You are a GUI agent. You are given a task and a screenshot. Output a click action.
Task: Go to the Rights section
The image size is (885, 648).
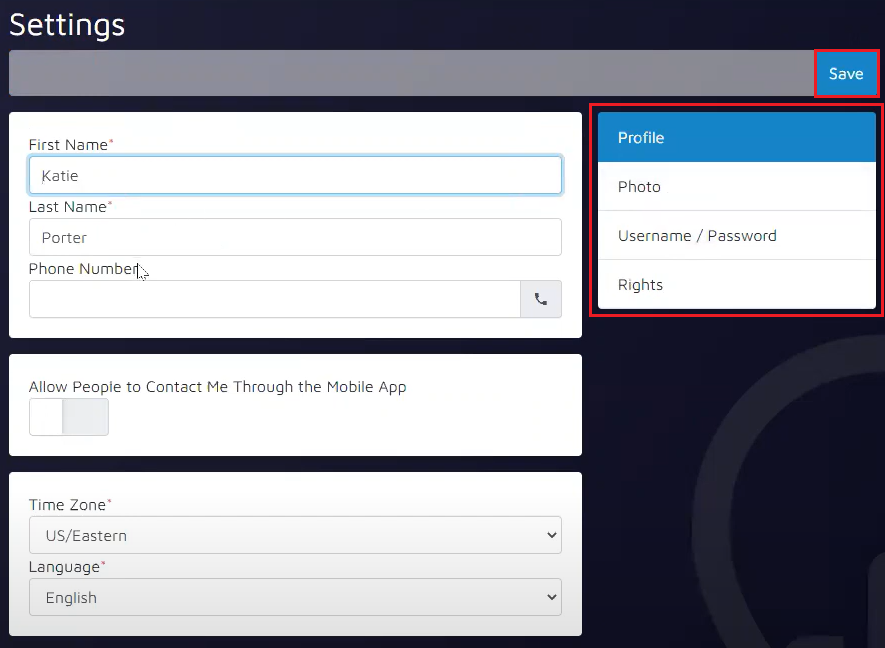pyautogui.click(x=736, y=285)
